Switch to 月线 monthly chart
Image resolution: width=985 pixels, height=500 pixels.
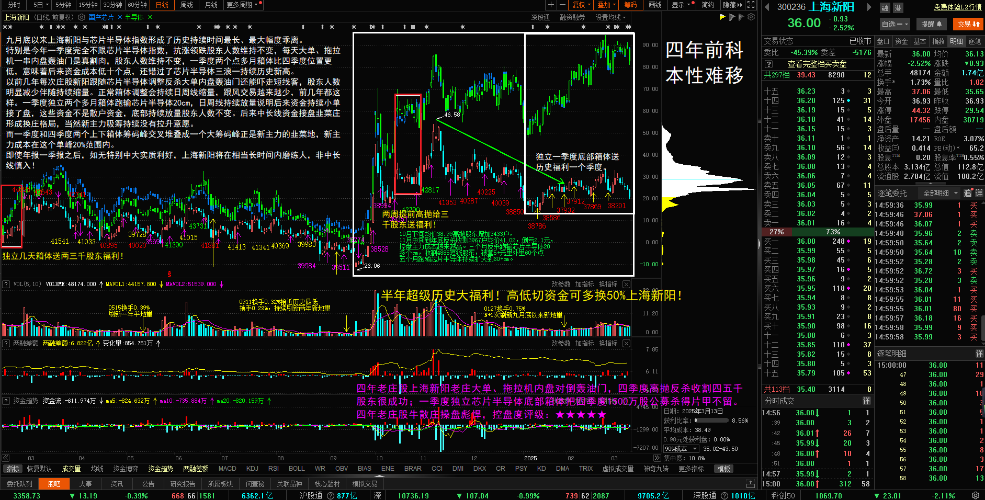click(x=211, y=5)
